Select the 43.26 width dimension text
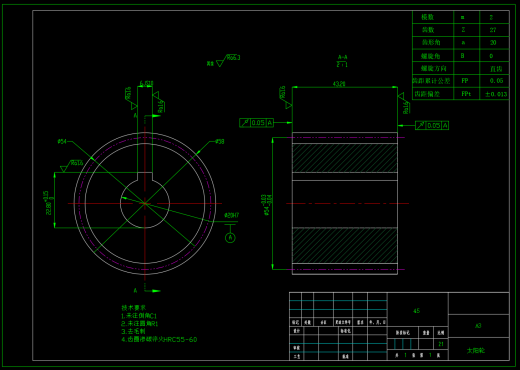Image resolution: width=520 pixels, height=370 pixels. pyautogui.click(x=339, y=84)
